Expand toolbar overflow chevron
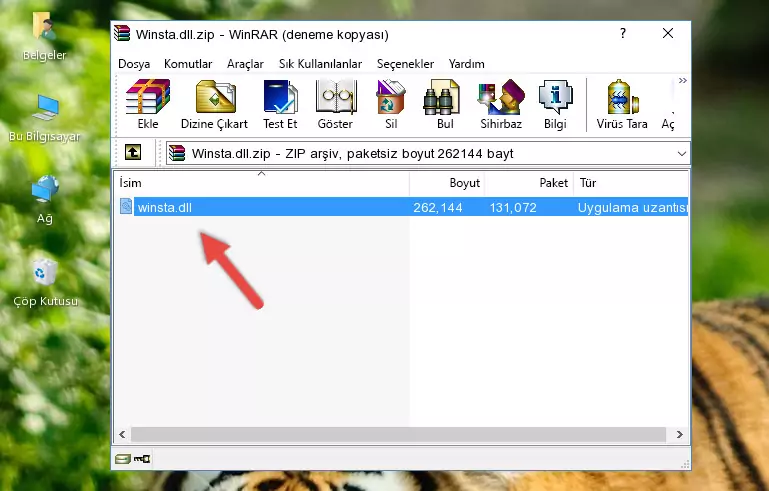769x491 pixels. (682, 80)
